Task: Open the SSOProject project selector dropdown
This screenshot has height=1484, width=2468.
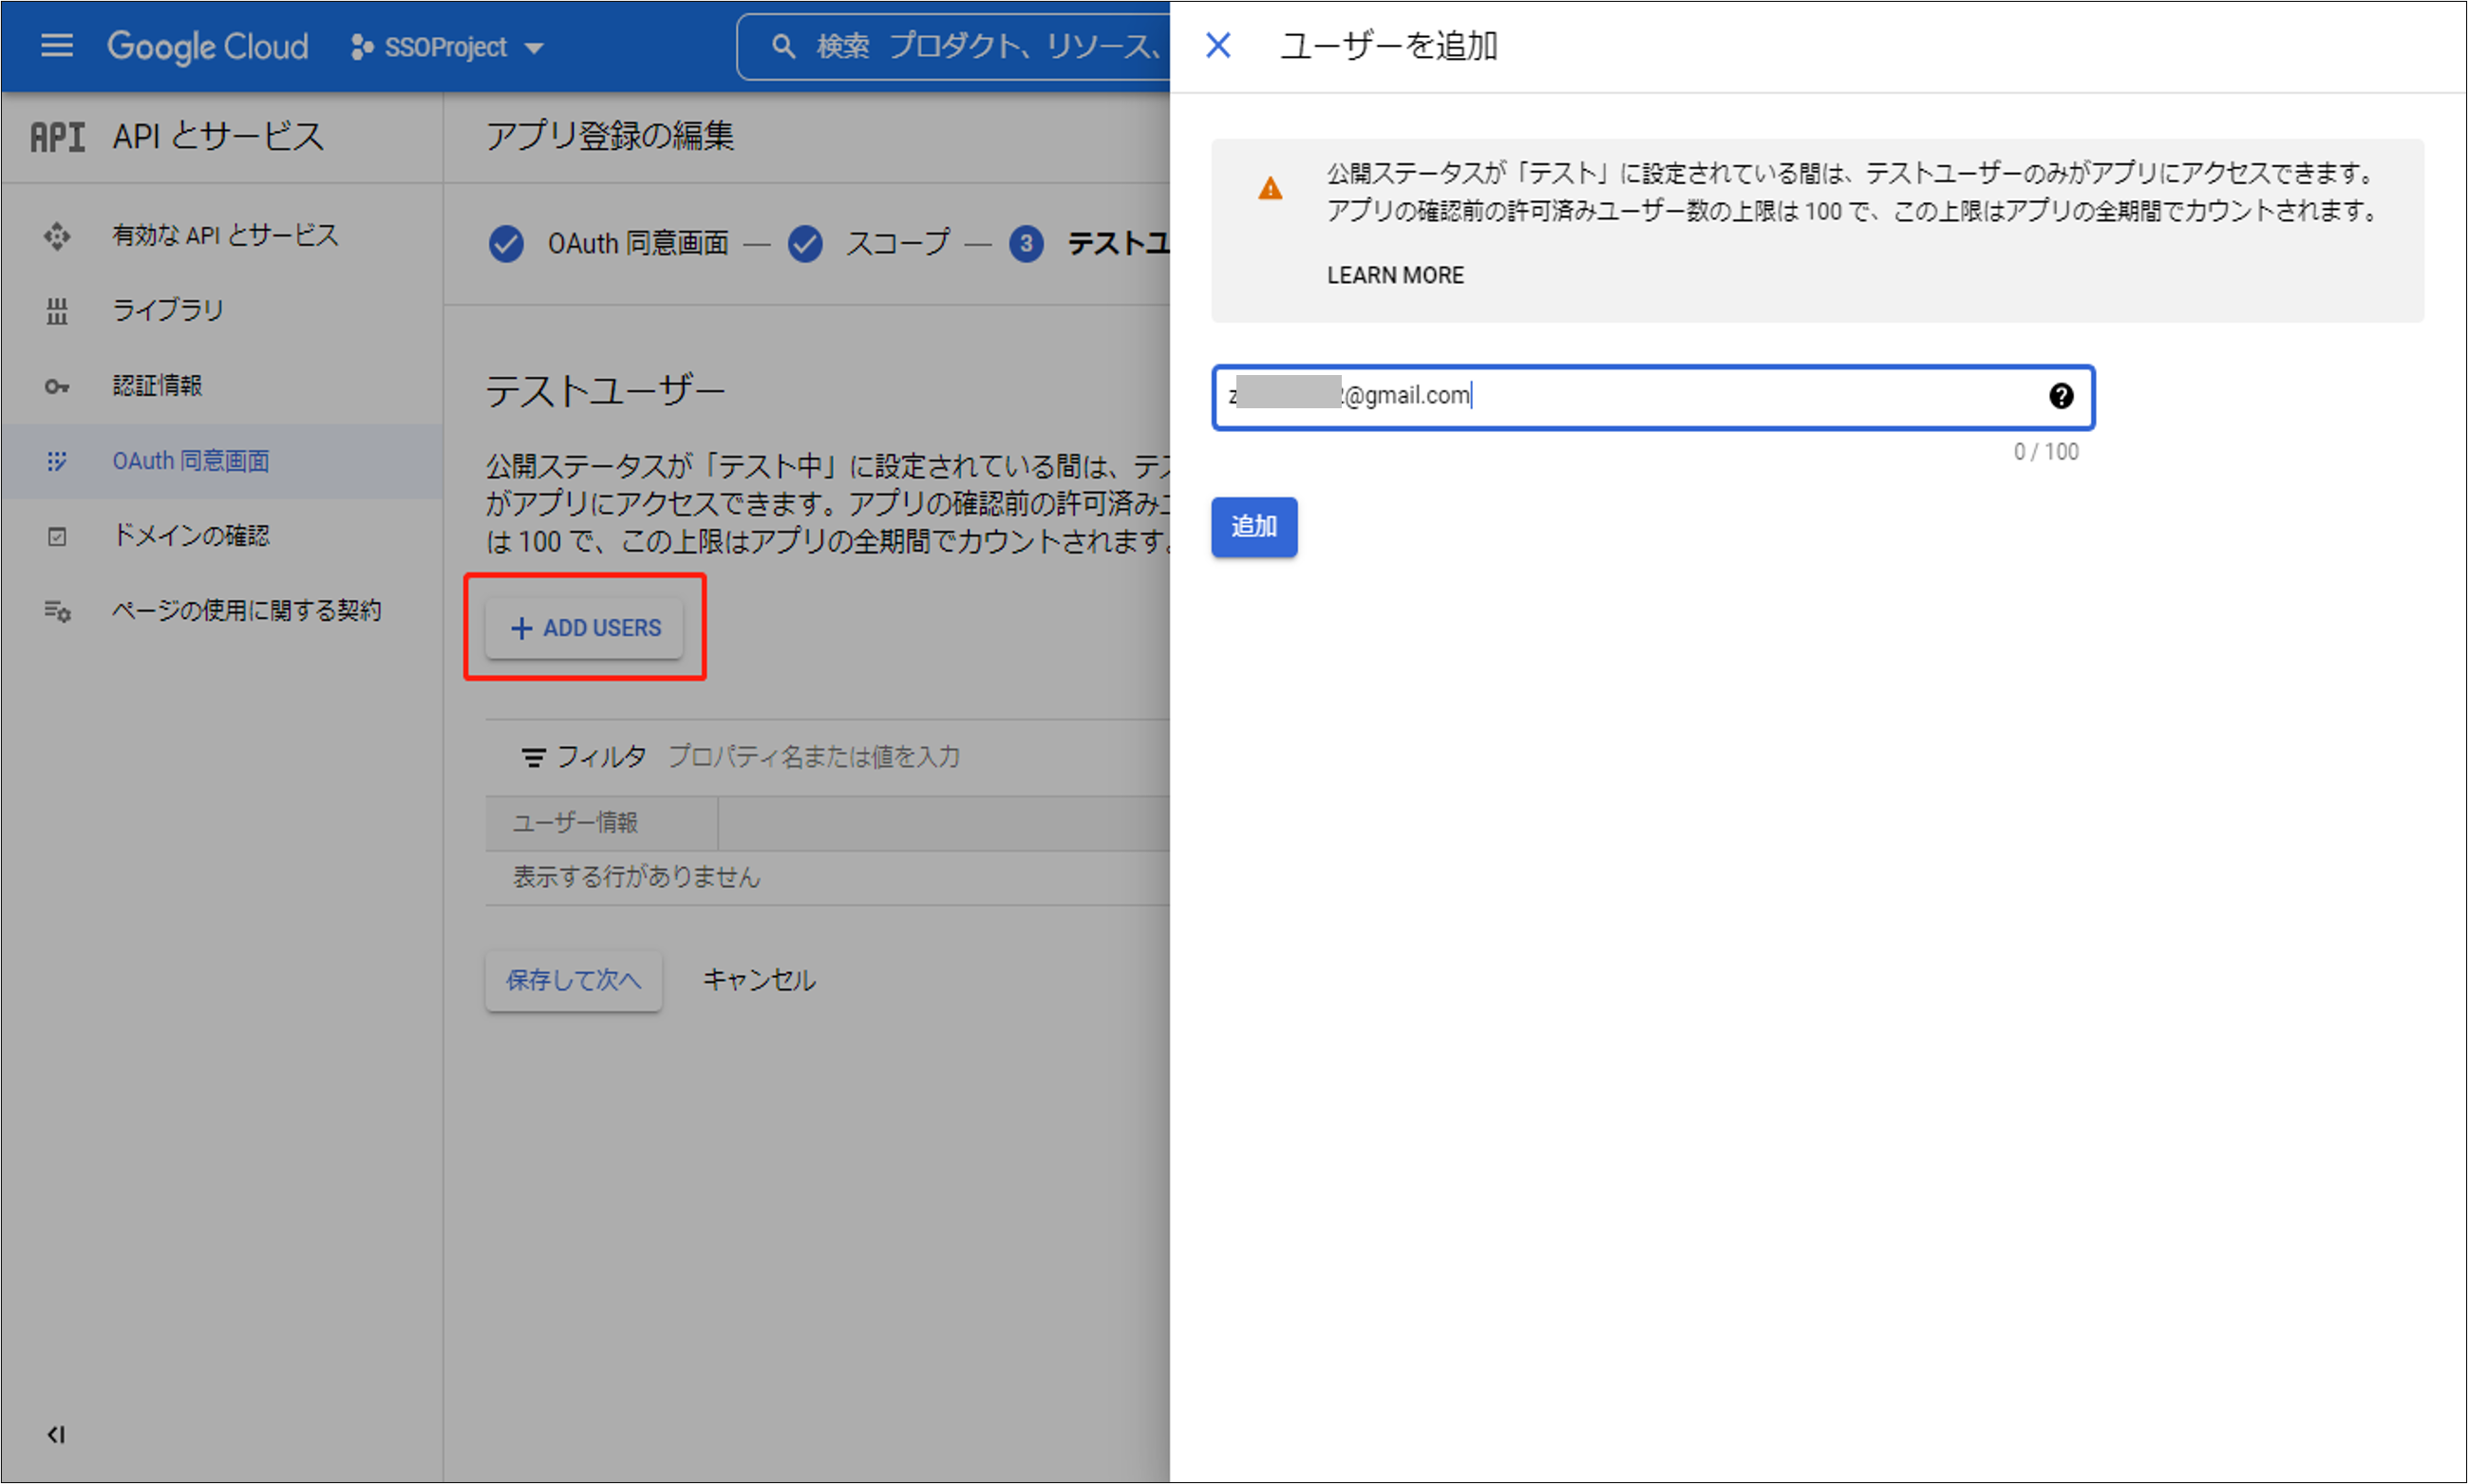Action: pyautogui.click(x=447, y=47)
